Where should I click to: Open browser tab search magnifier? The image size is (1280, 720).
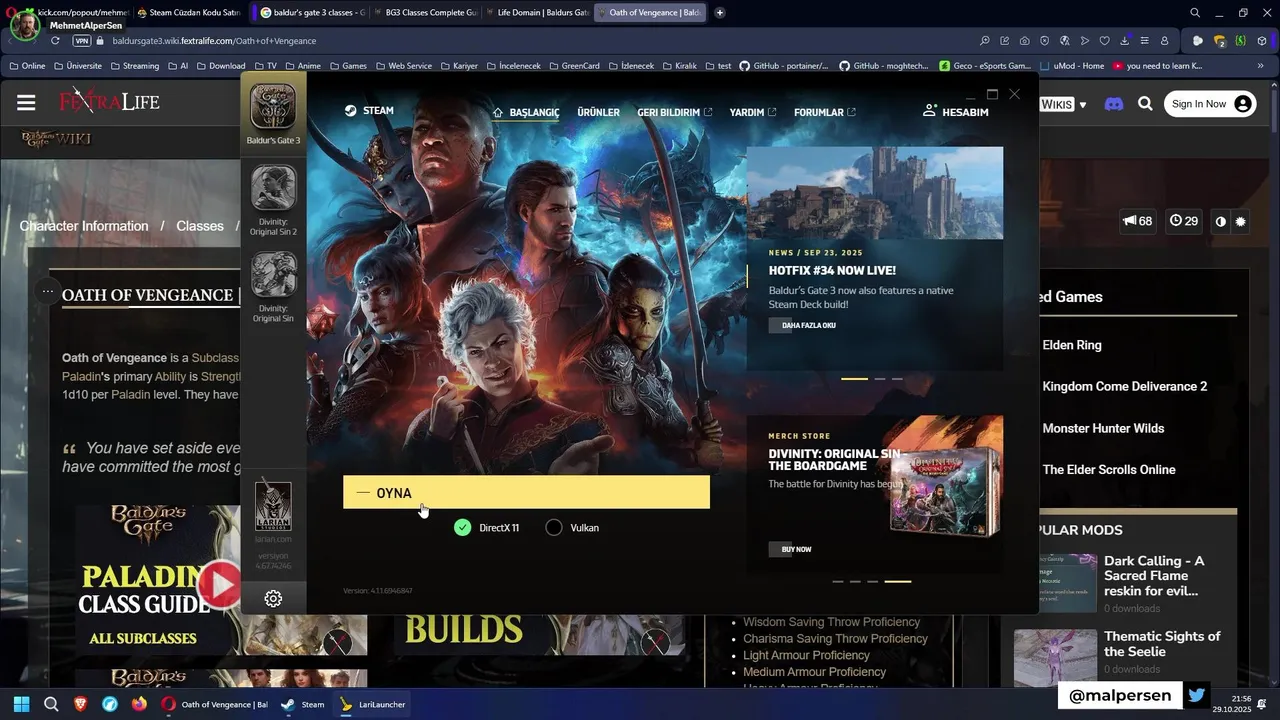coord(1195,13)
